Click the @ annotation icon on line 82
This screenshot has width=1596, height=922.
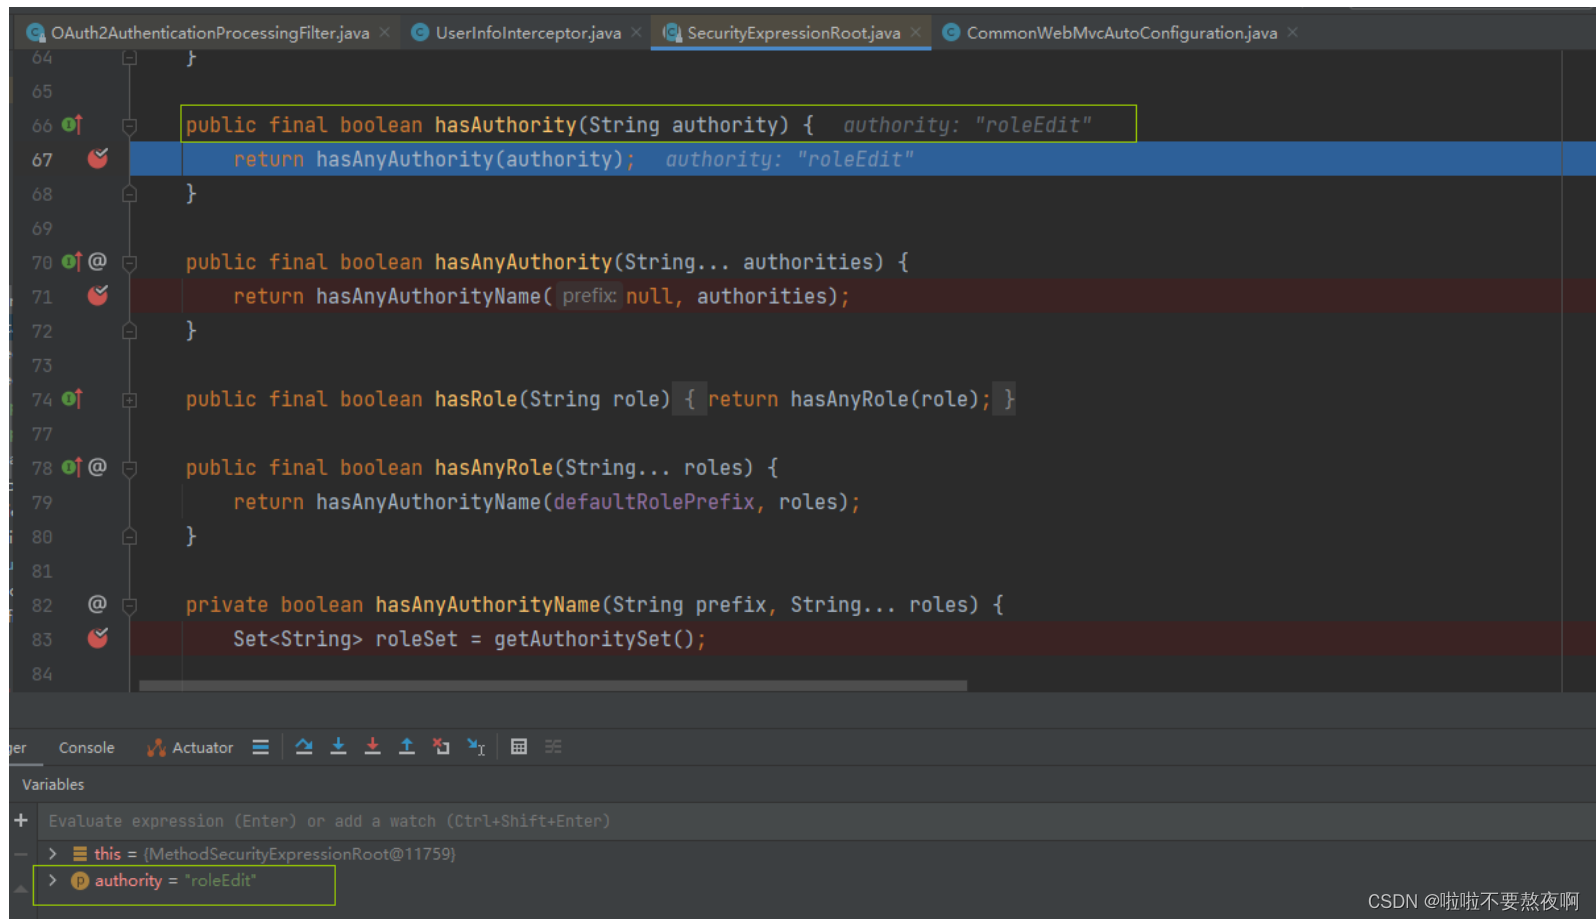pos(97,604)
